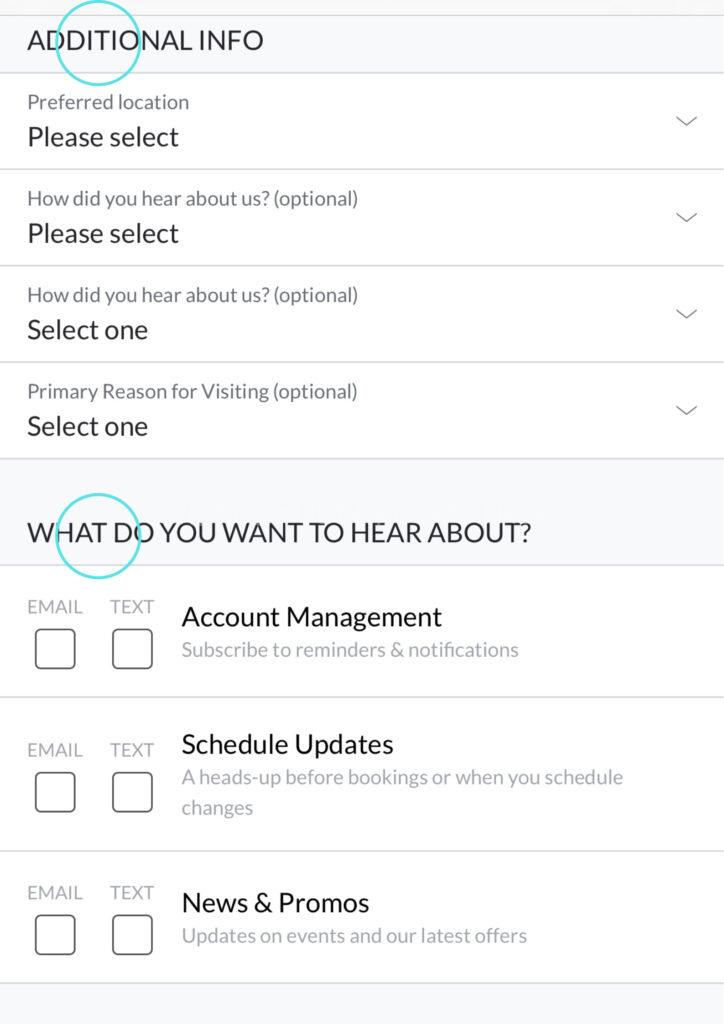724x1024 pixels.
Task: Open 'Select one' under Primary Reason for Visiting
Action: 88,426
